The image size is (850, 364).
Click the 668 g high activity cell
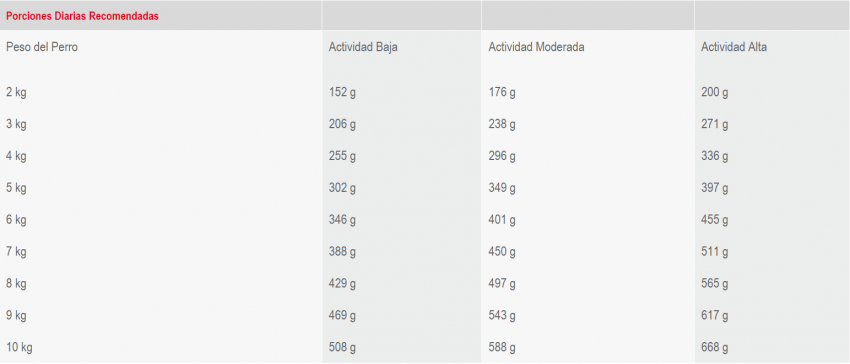coord(714,347)
